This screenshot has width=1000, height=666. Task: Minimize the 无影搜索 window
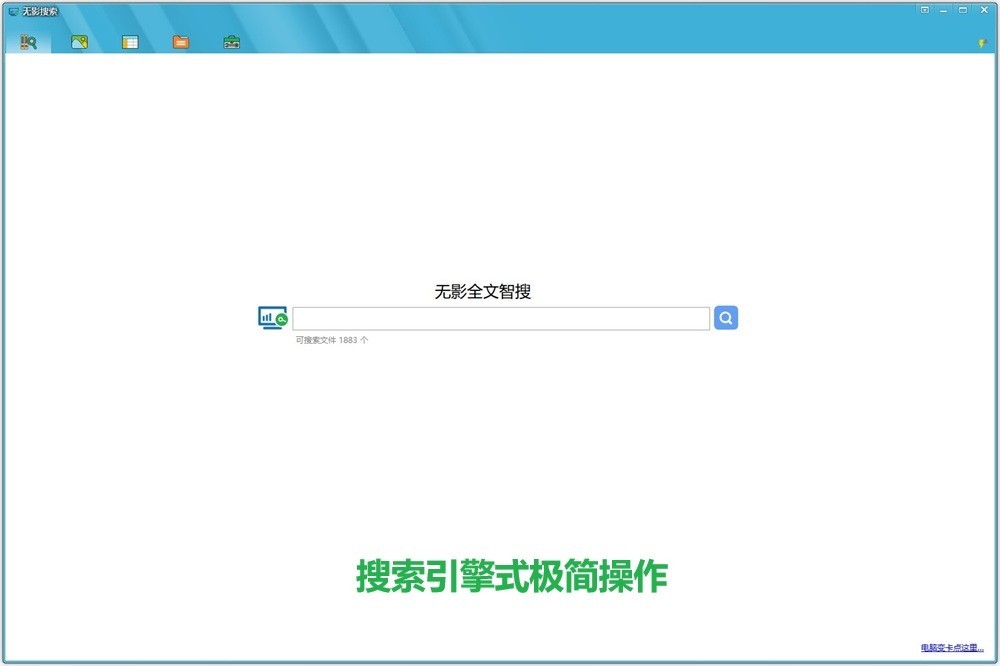944,10
